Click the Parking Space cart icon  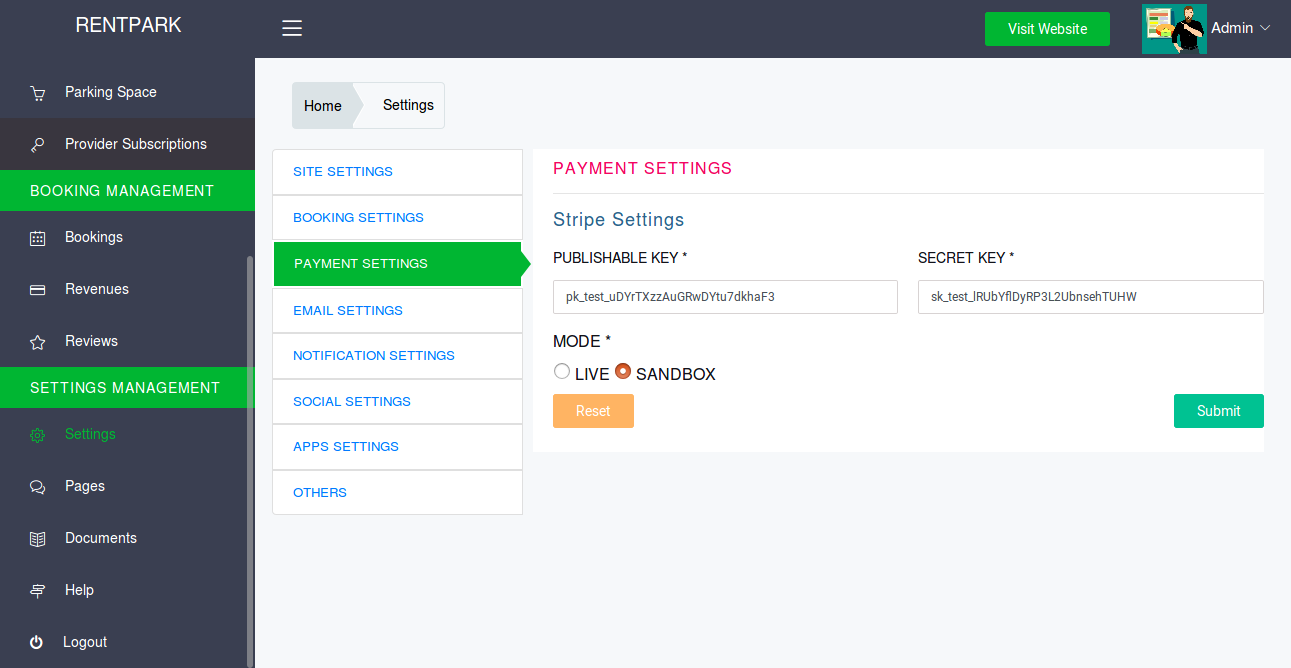(38, 93)
